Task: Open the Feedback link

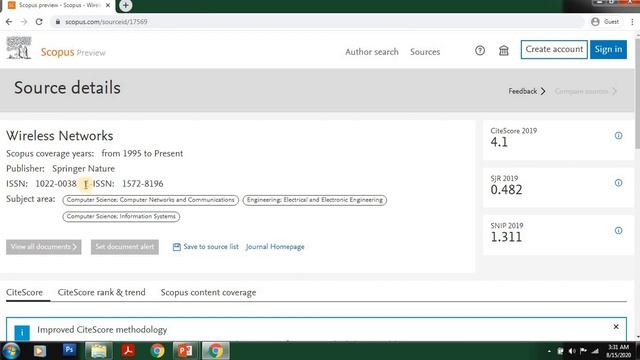Action: [527, 91]
